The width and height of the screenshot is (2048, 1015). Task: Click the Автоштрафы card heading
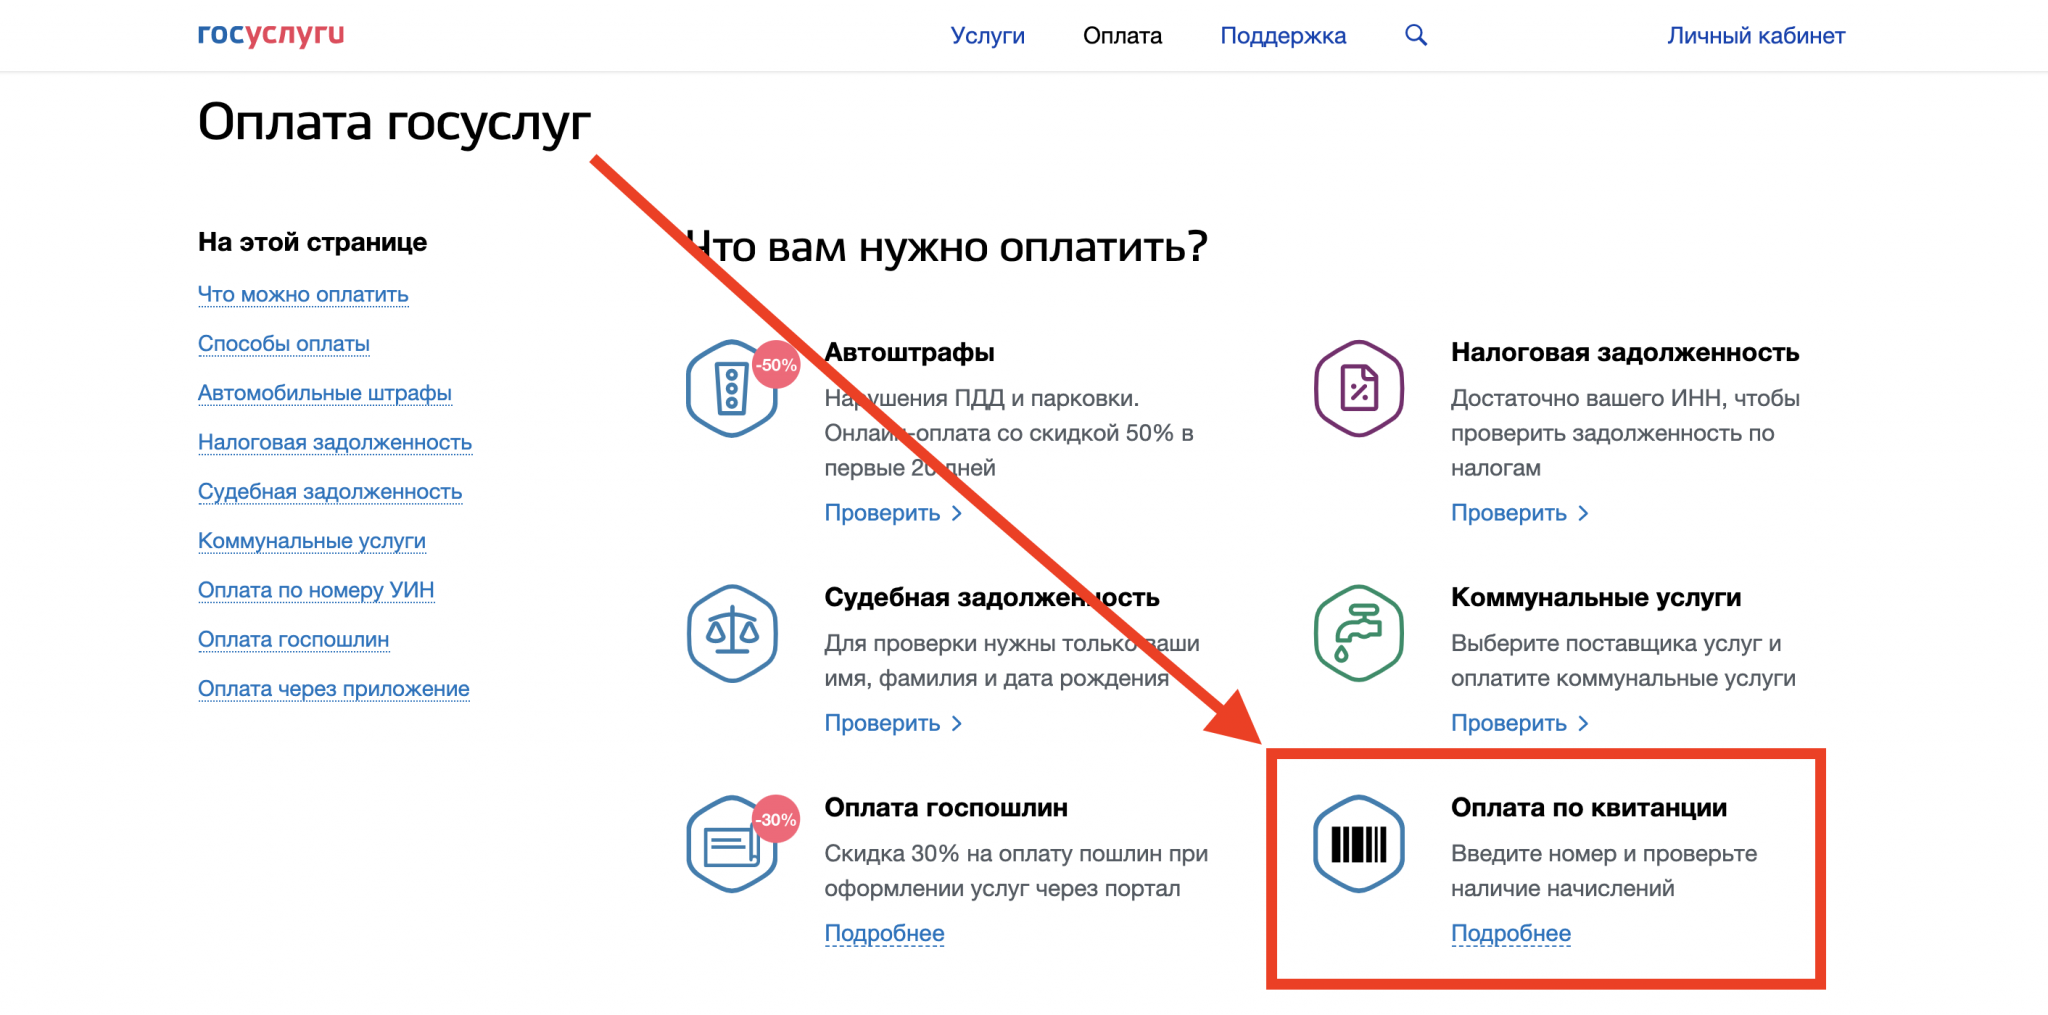(x=909, y=352)
